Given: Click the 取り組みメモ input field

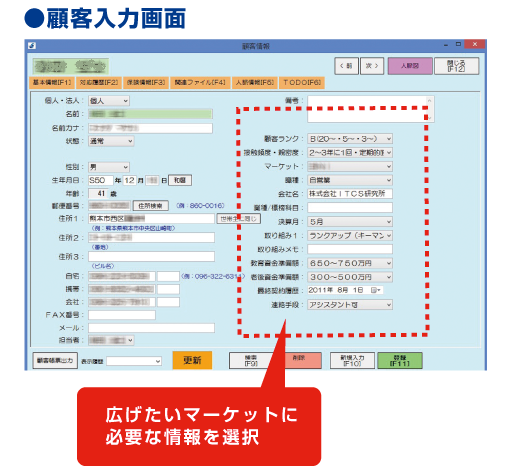Looking at the screenshot, I should pyautogui.click(x=350, y=249).
